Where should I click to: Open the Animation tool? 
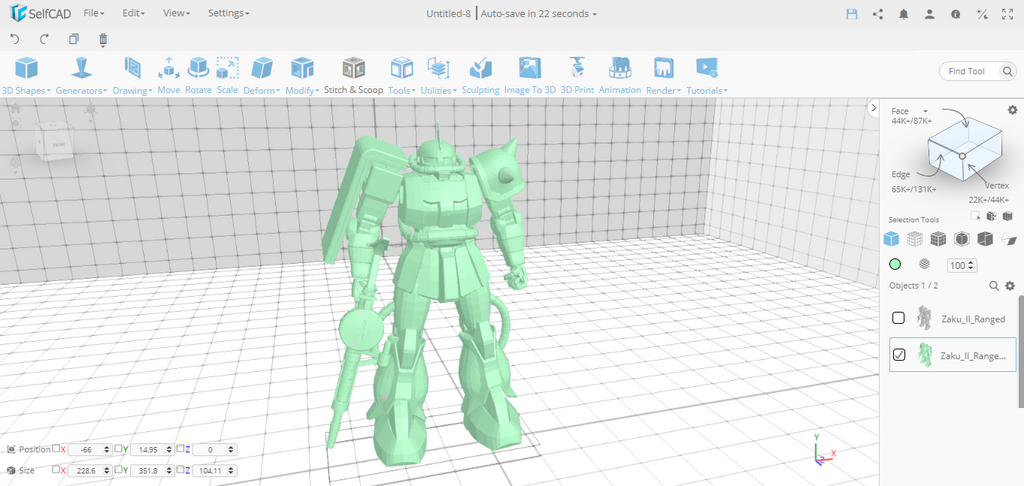pyautogui.click(x=620, y=75)
